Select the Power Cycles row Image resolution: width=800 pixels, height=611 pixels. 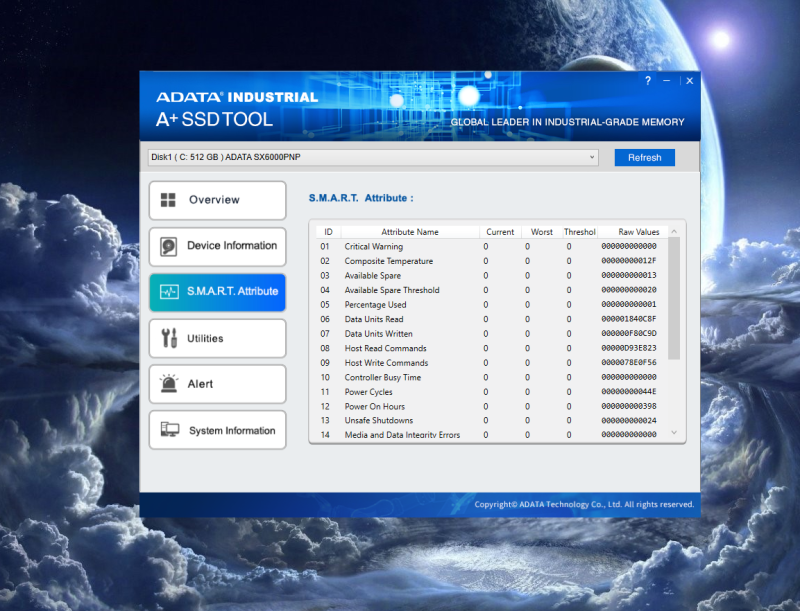click(491, 392)
